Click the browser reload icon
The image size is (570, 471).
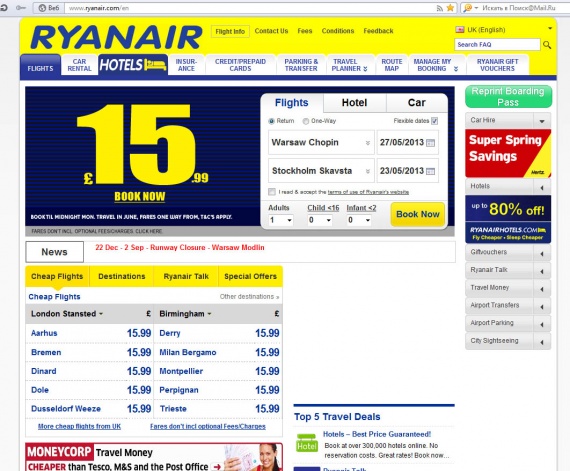[4, 8]
